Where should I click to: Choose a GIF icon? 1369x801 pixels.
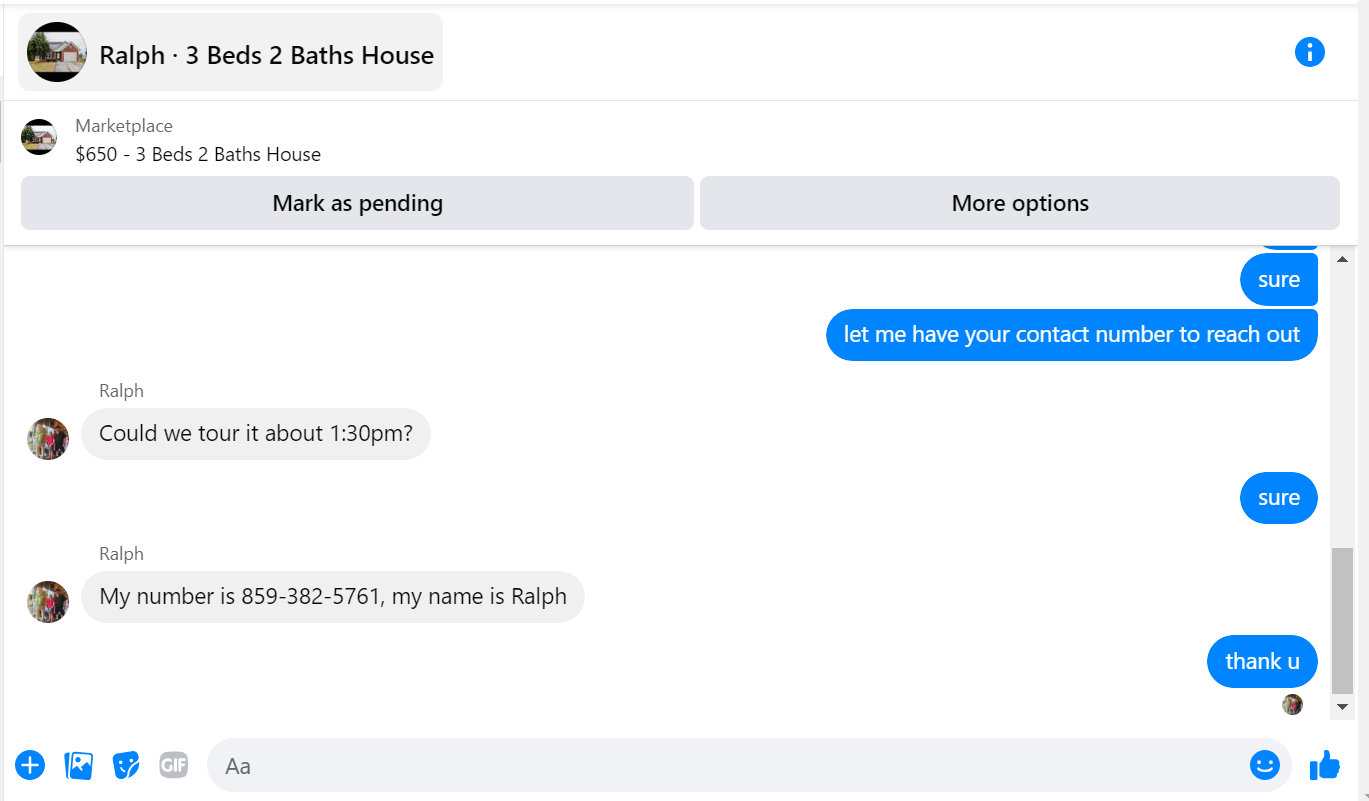(x=174, y=765)
